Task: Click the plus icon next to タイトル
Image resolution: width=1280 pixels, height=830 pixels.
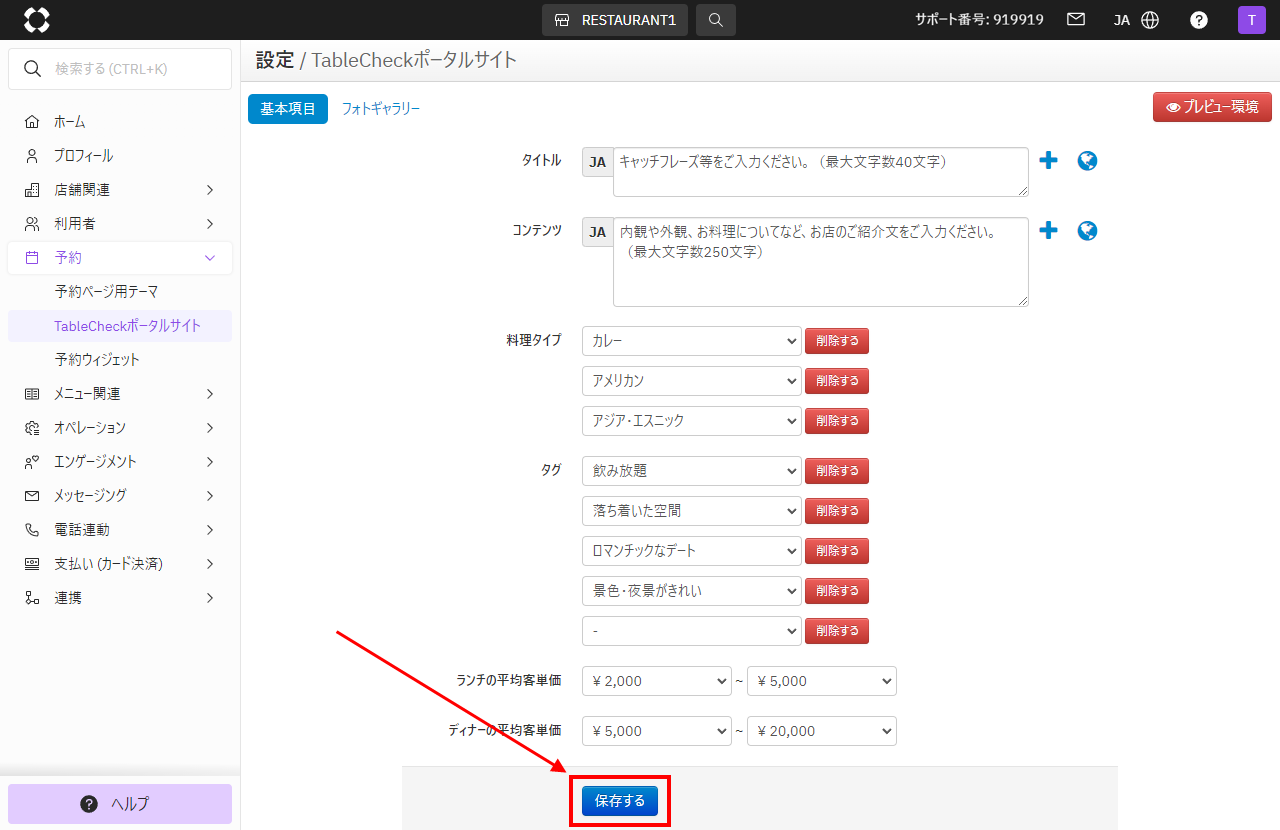Action: click(1048, 160)
